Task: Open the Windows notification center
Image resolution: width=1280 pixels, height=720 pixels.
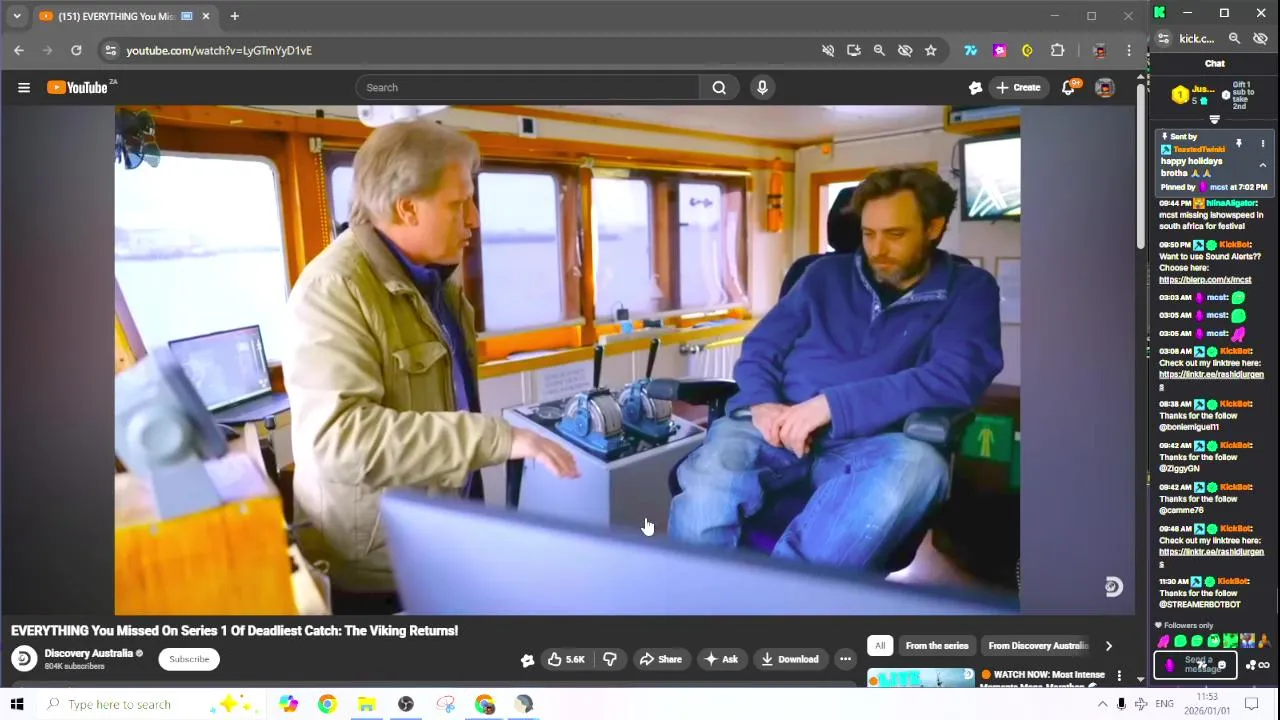Action: (x=1251, y=704)
